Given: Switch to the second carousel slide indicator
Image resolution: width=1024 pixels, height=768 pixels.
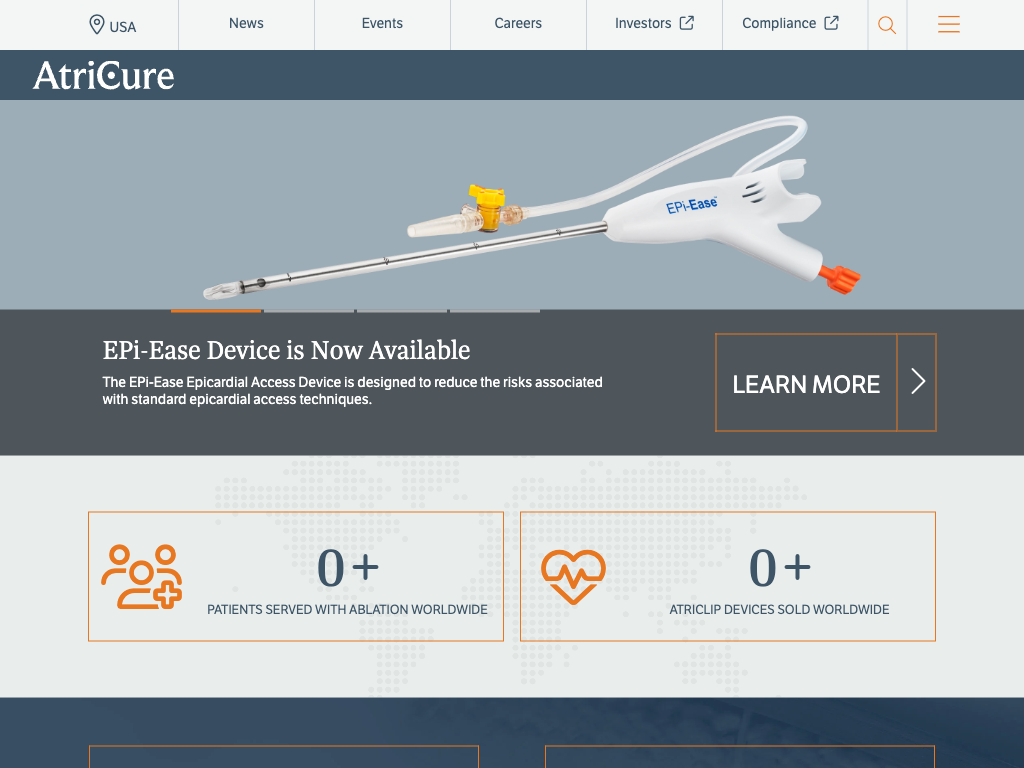Looking at the screenshot, I should [309, 311].
